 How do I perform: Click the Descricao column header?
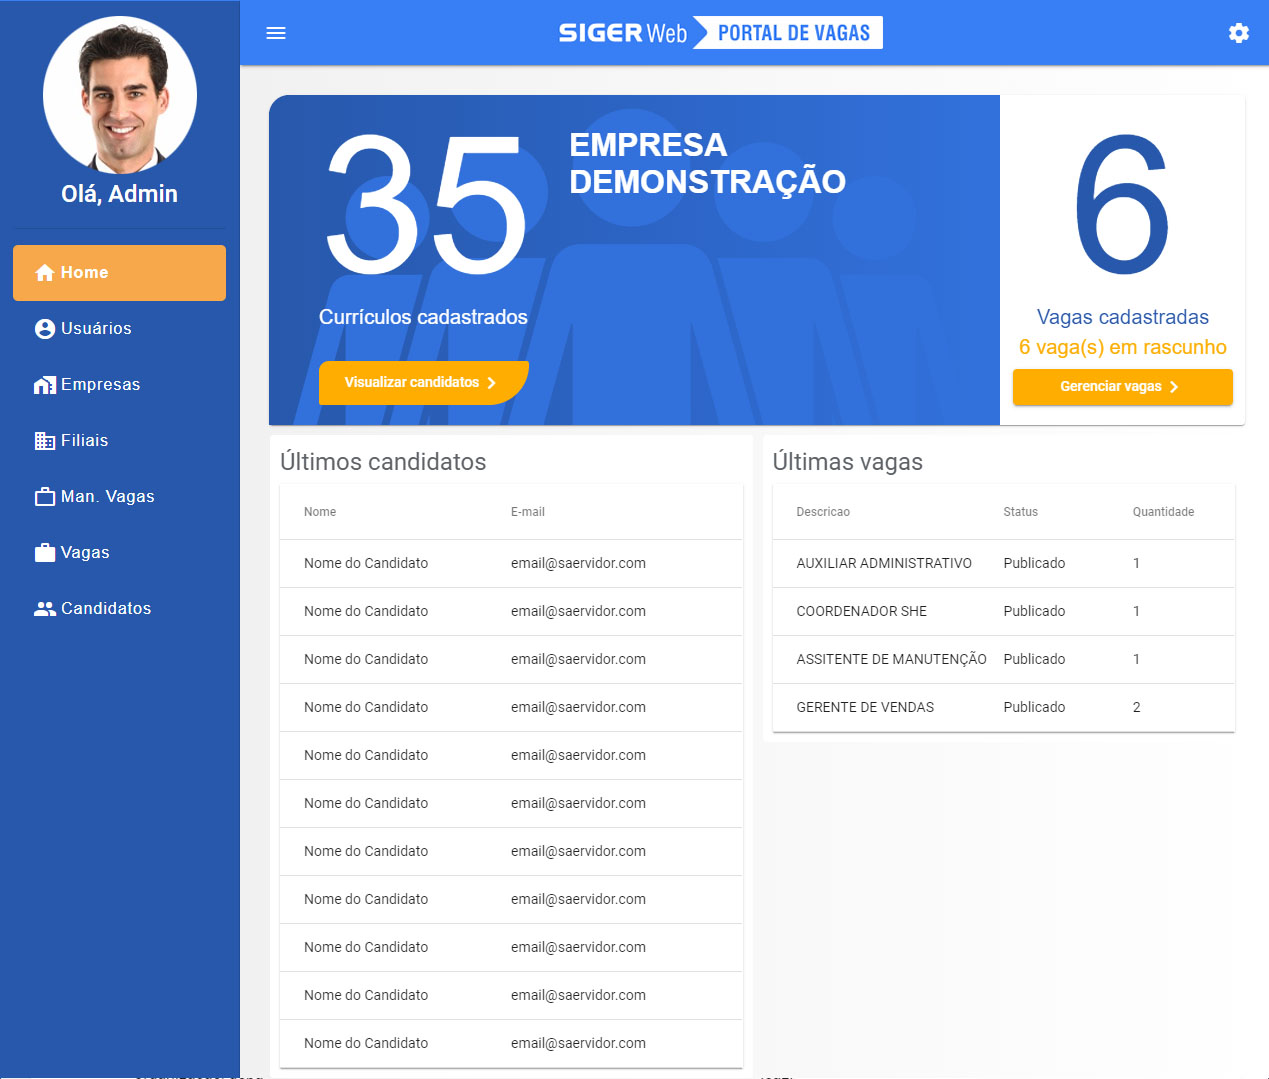click(823, 512)
